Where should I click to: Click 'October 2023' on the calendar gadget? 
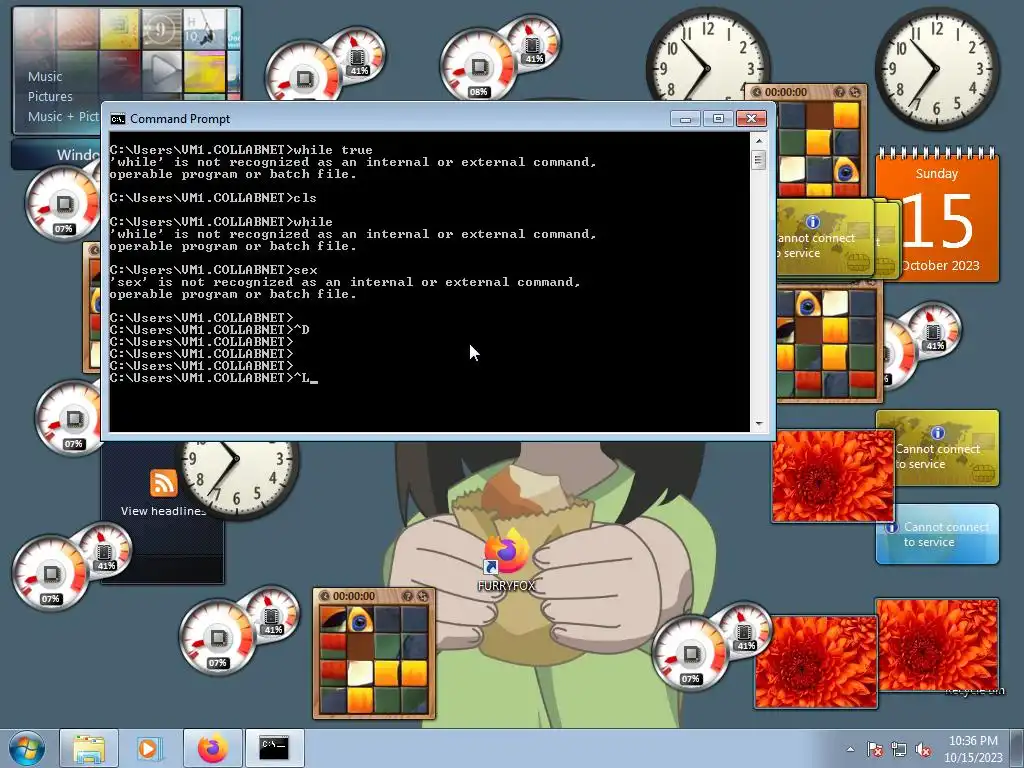point(940,265)
